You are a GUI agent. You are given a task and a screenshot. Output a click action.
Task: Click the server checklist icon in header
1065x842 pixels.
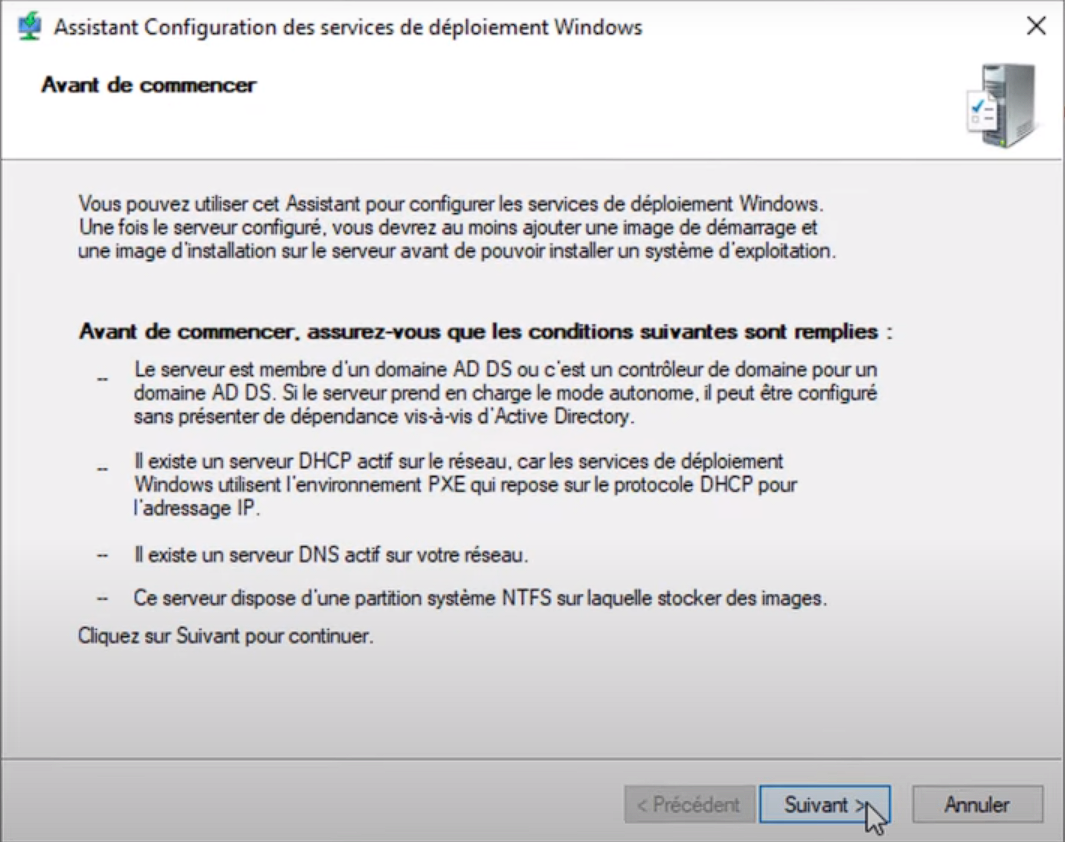click(x=1003, y=105)
